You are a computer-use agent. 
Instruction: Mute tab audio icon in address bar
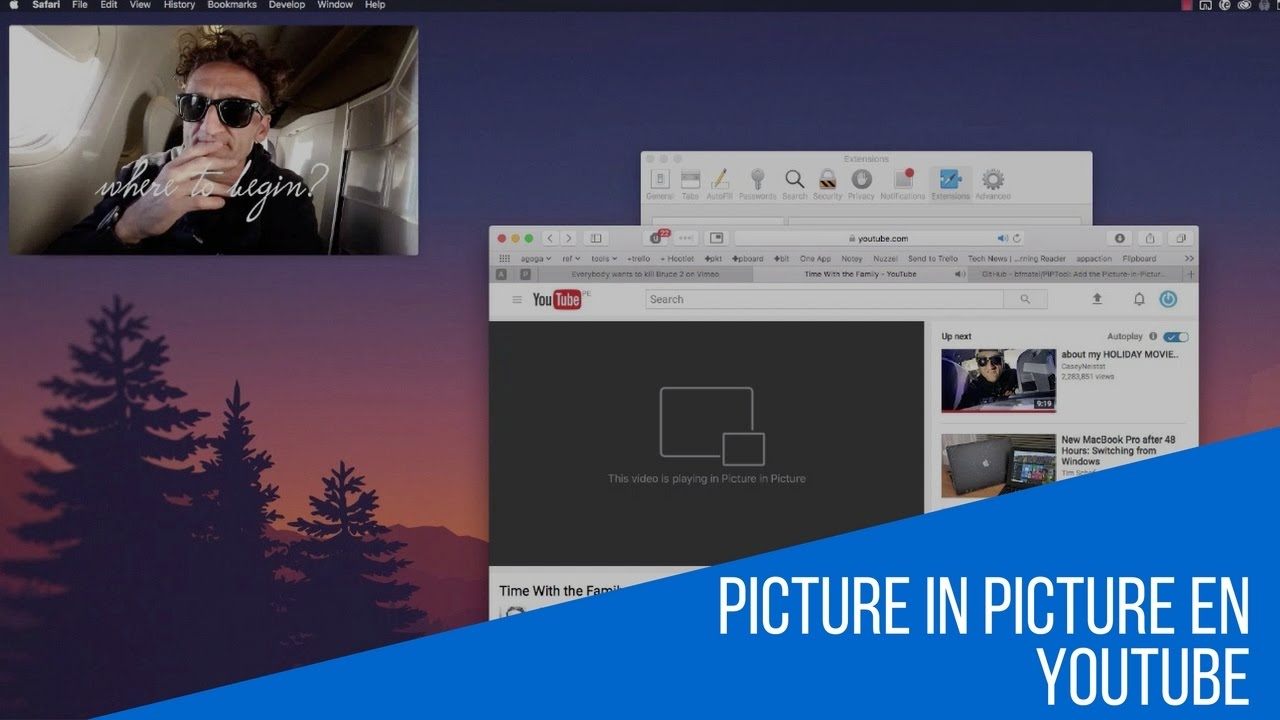click(1003, 238)
